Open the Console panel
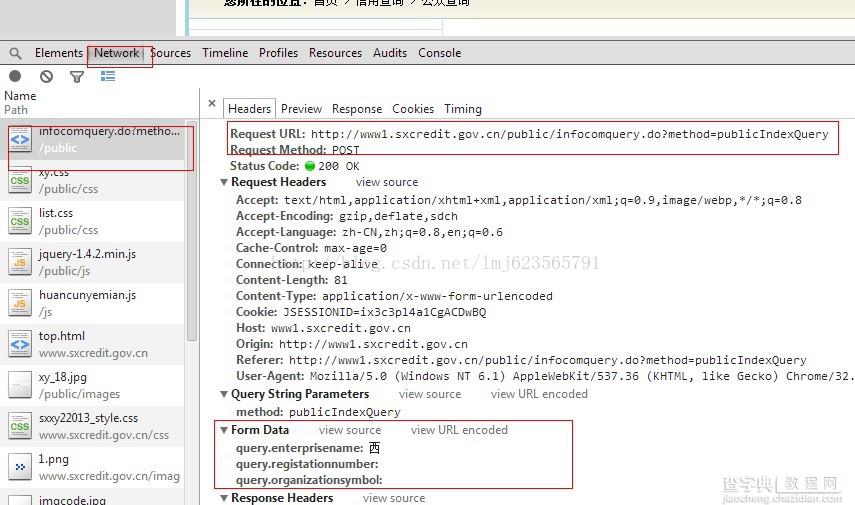 click(x=439, y=53)
